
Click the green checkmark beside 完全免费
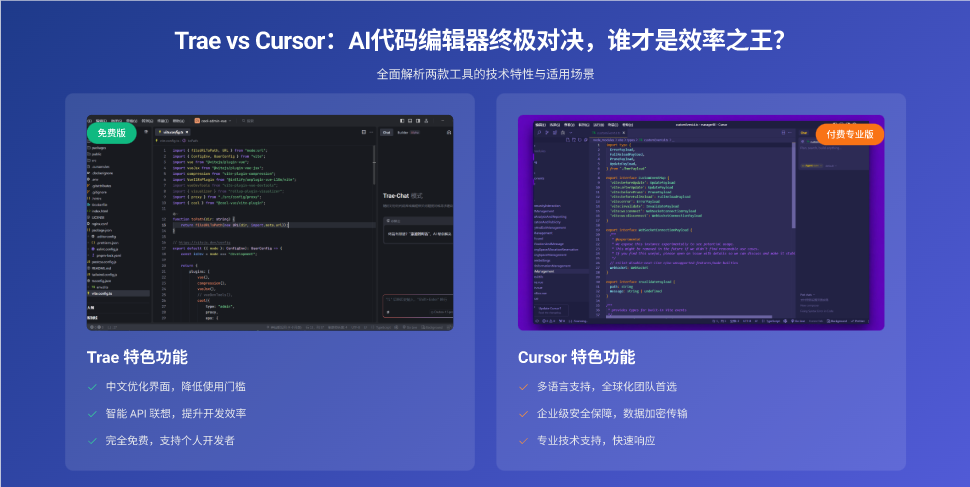(92, 441)
